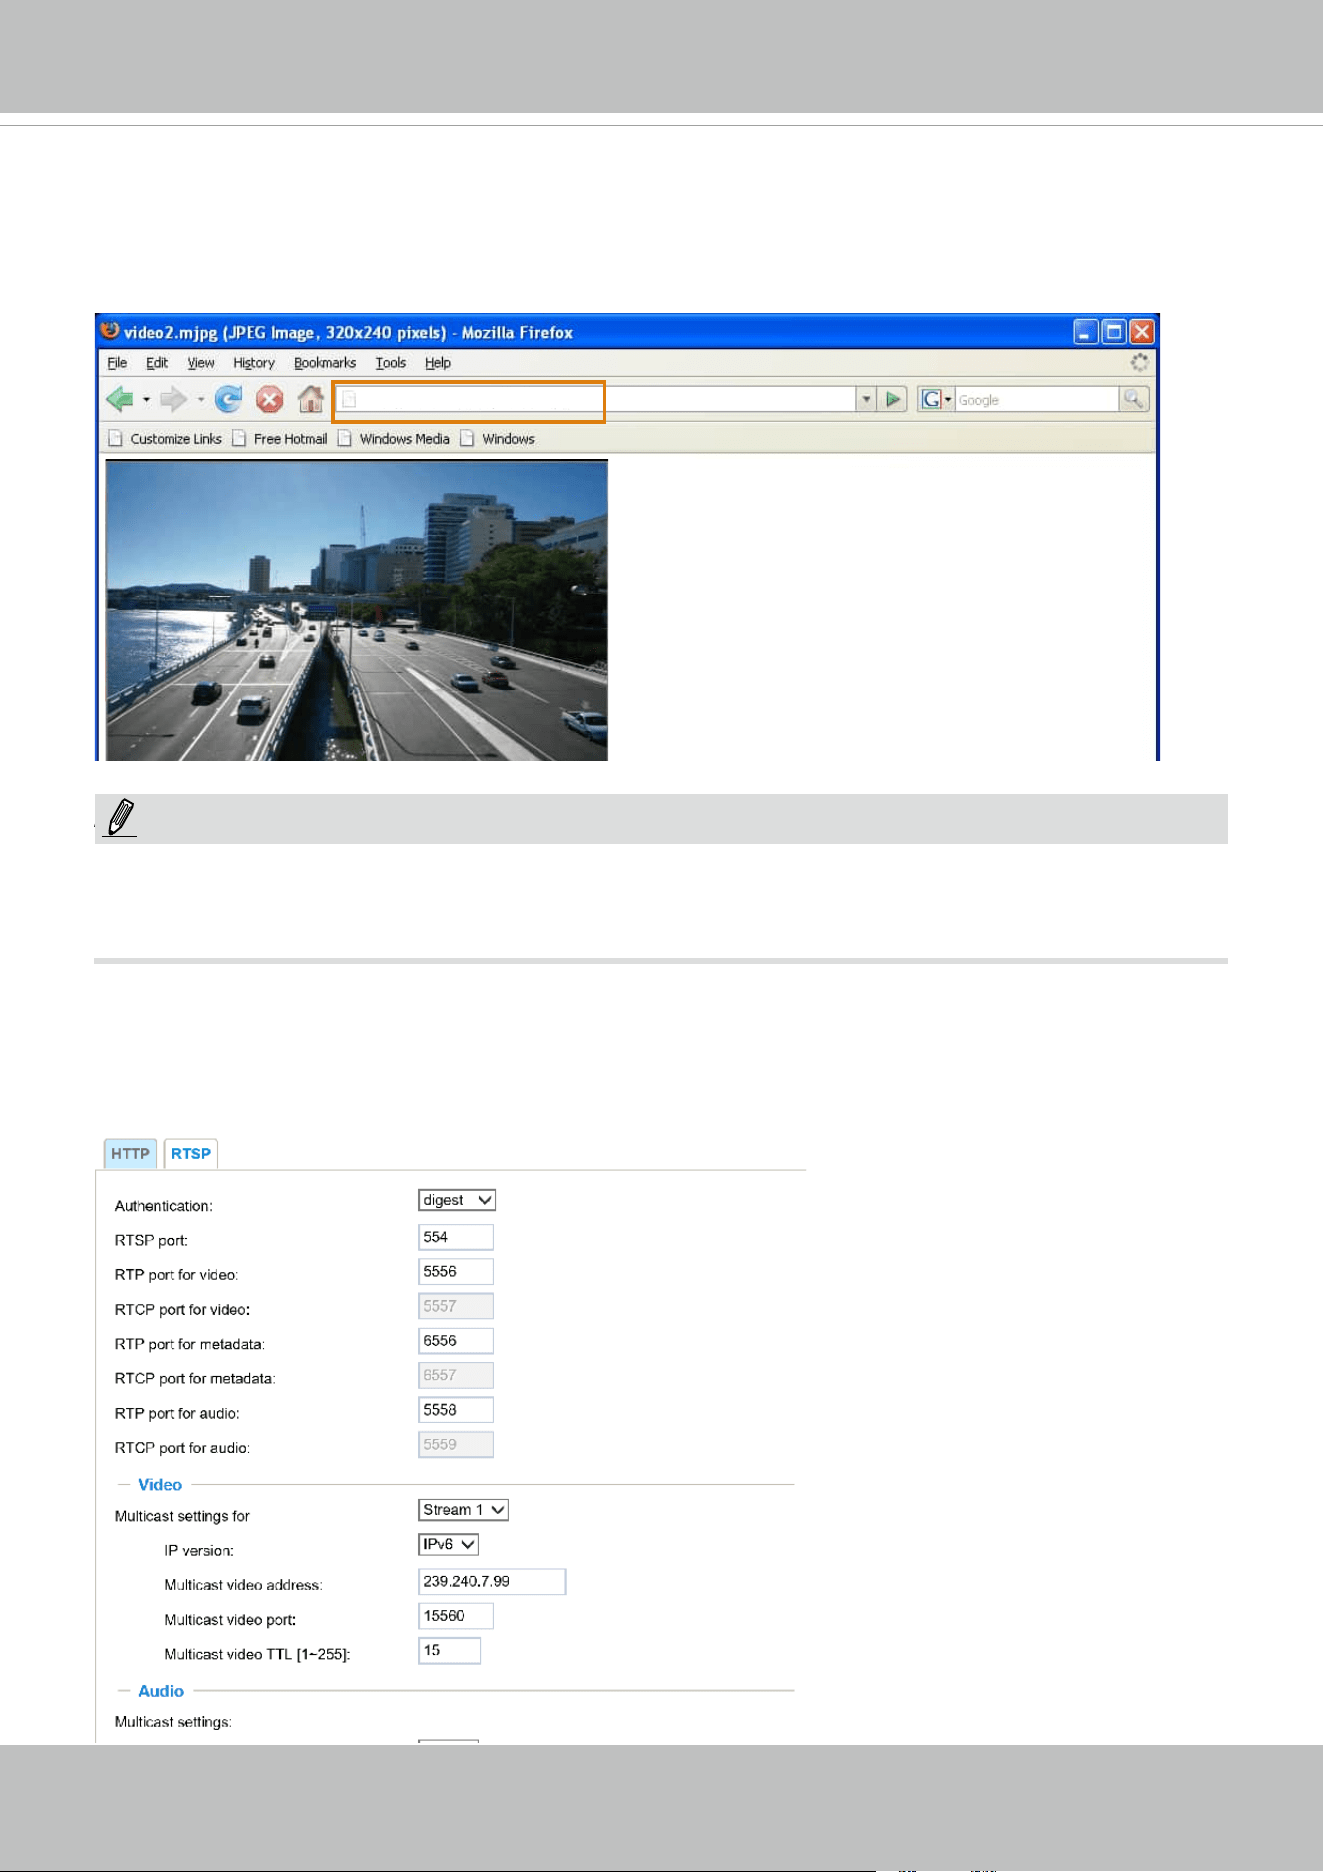Screen dimensions: 1324x1872
Task: Click the RTCP port for metadata field
Action: (456, 1375)
